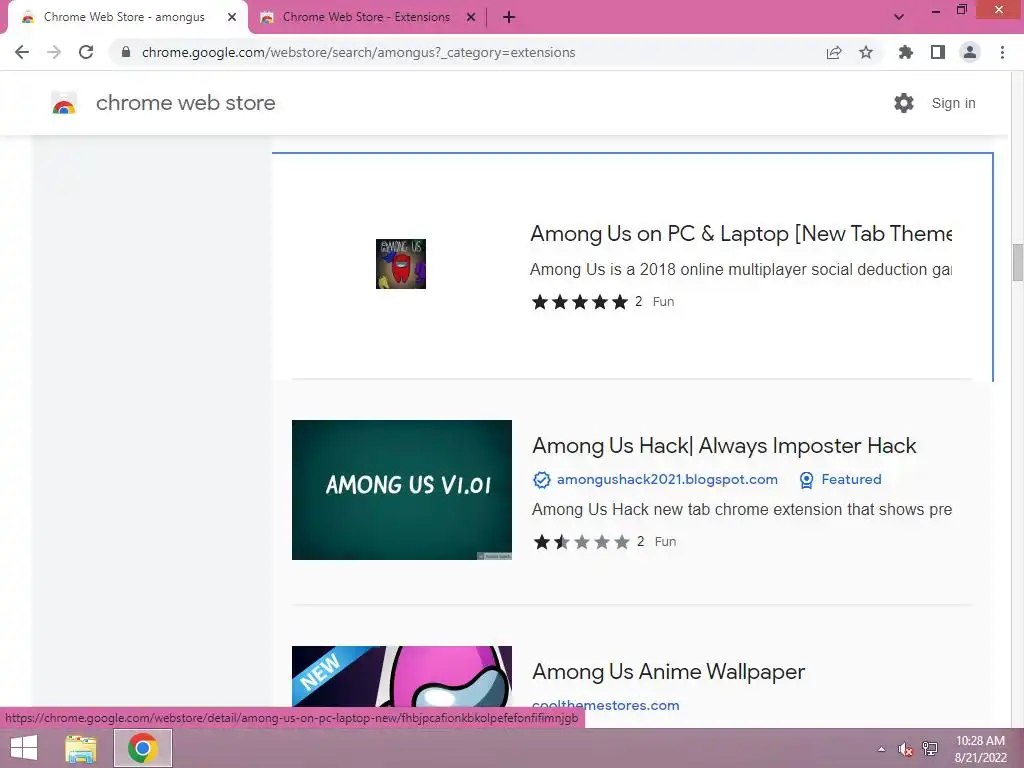The image size is (1024, 768).
Task: Close the amongus tab
Action: coord(232,17)
